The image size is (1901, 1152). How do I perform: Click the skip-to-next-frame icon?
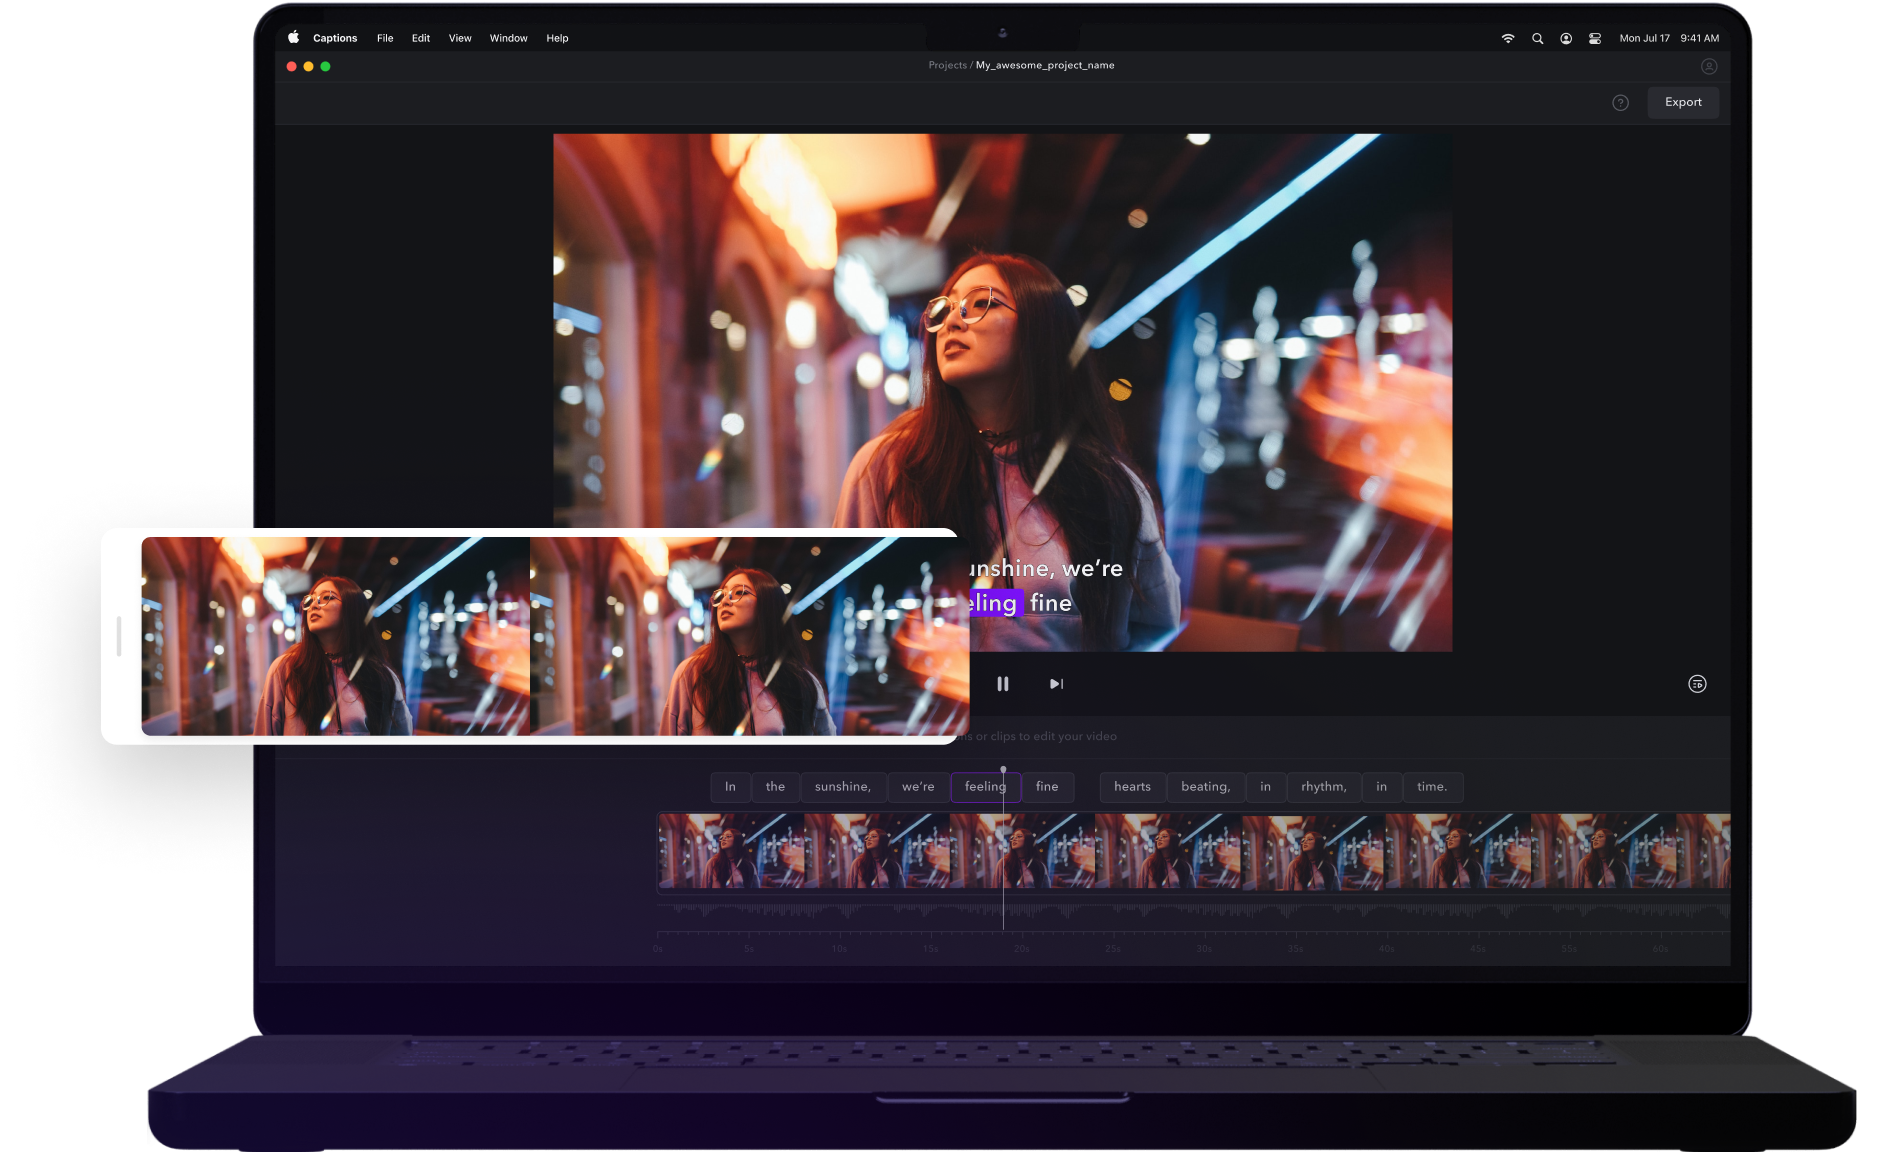[x=1055, y=683]
